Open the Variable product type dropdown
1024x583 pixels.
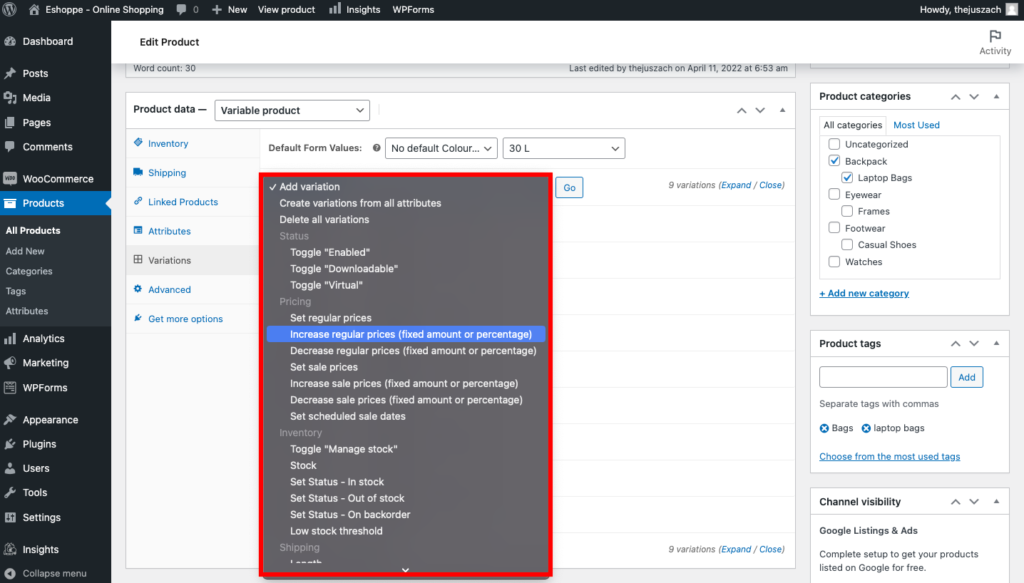[292, 110]
